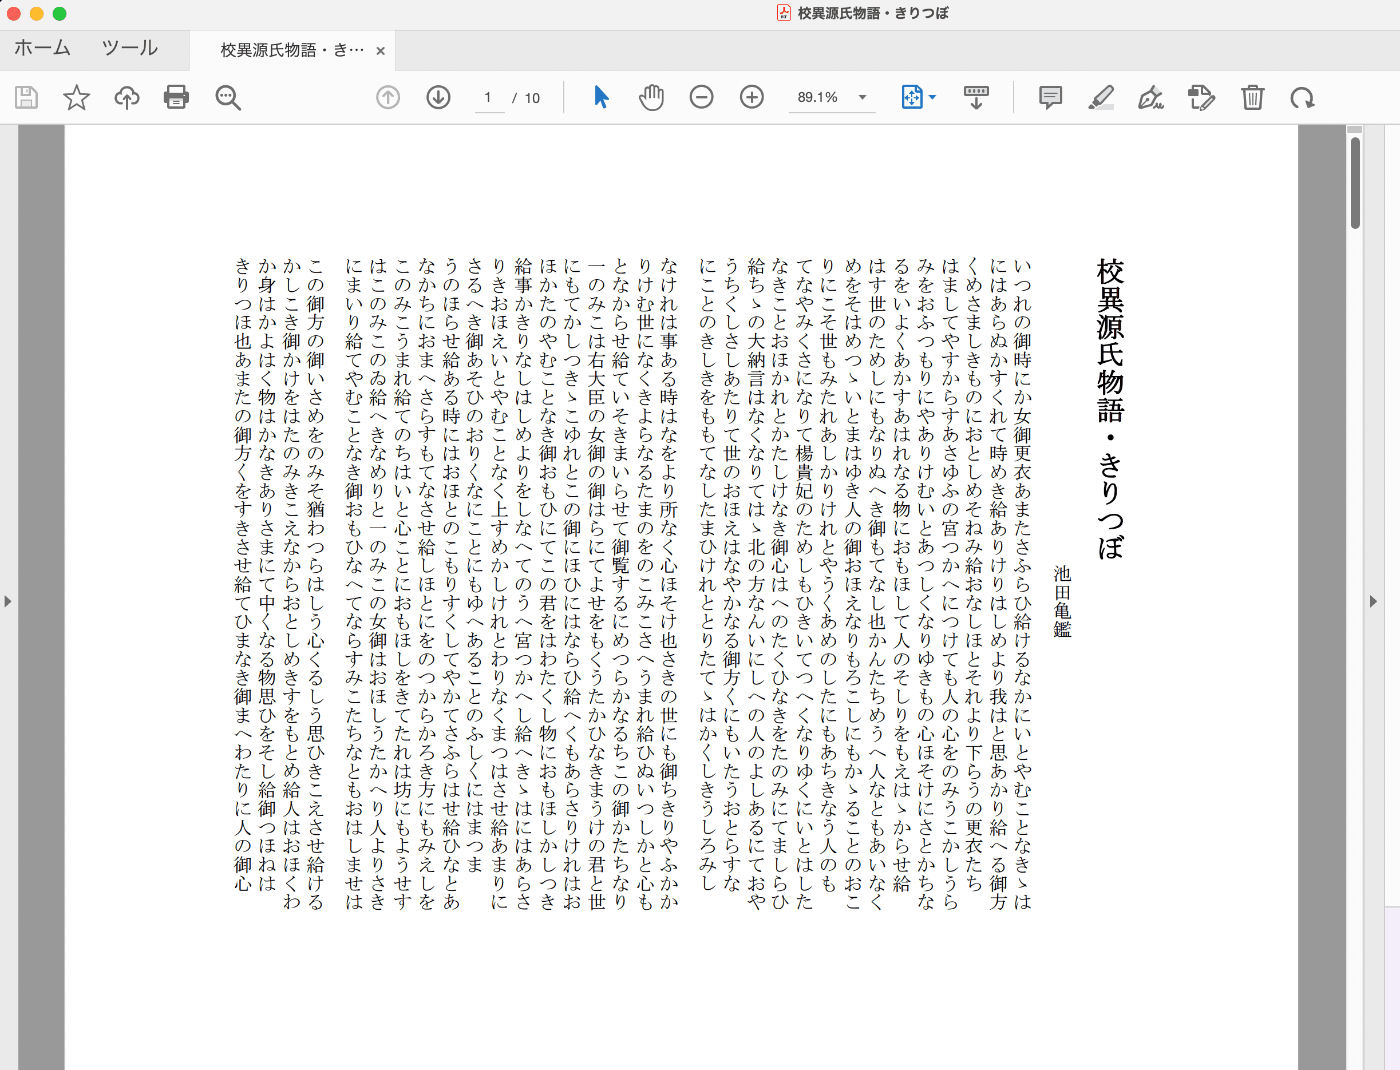Activate the text selection cursor tool
The height and width of the screenshot is (1070, 1400).
(600, 97)
